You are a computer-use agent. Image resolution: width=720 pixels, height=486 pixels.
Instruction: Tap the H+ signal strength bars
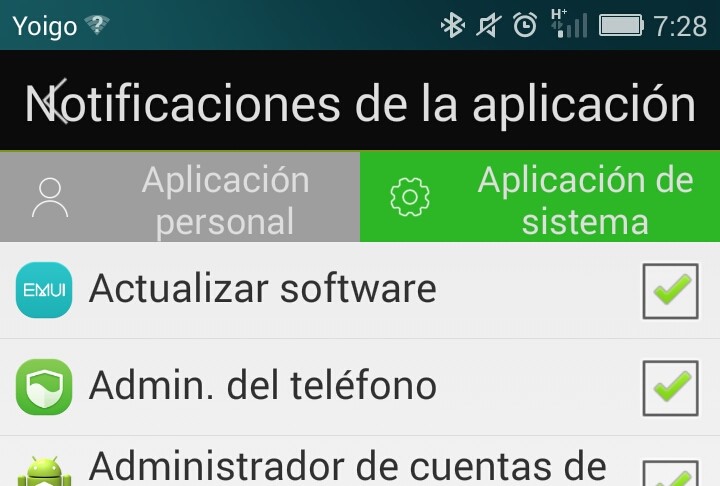(569, 24)
